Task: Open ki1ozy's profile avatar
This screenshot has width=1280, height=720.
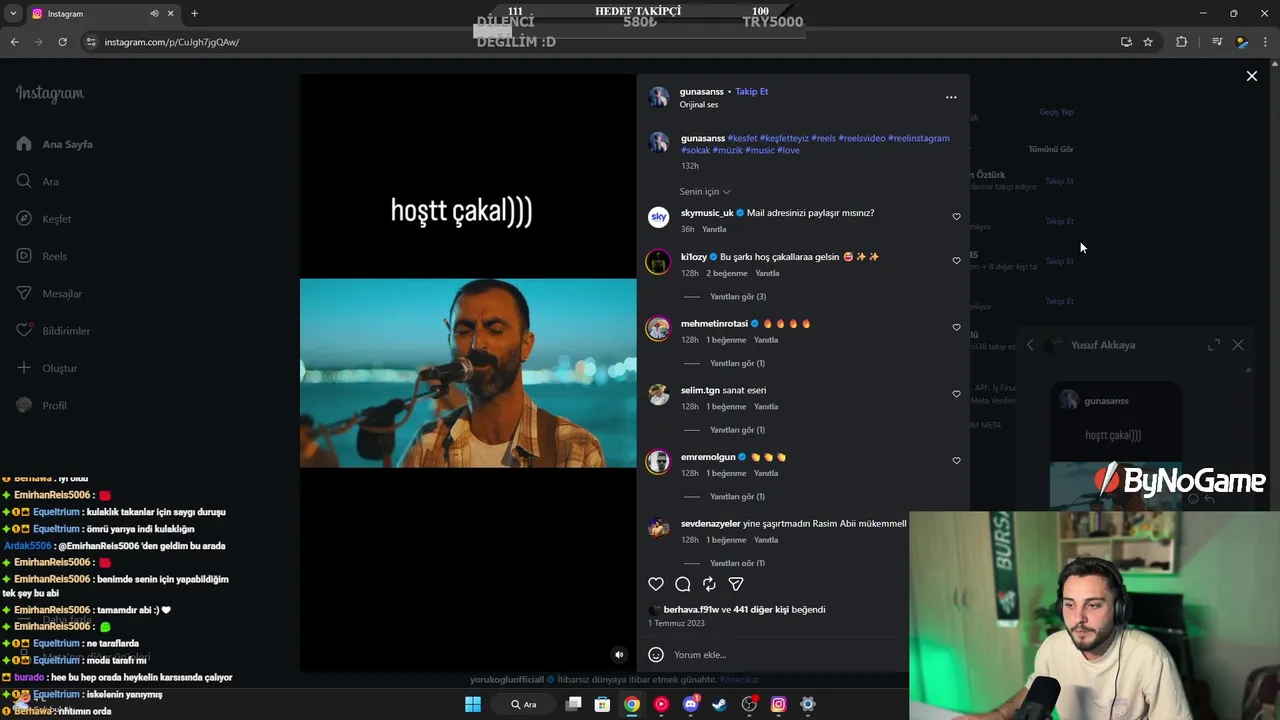Action: (658, 262)
